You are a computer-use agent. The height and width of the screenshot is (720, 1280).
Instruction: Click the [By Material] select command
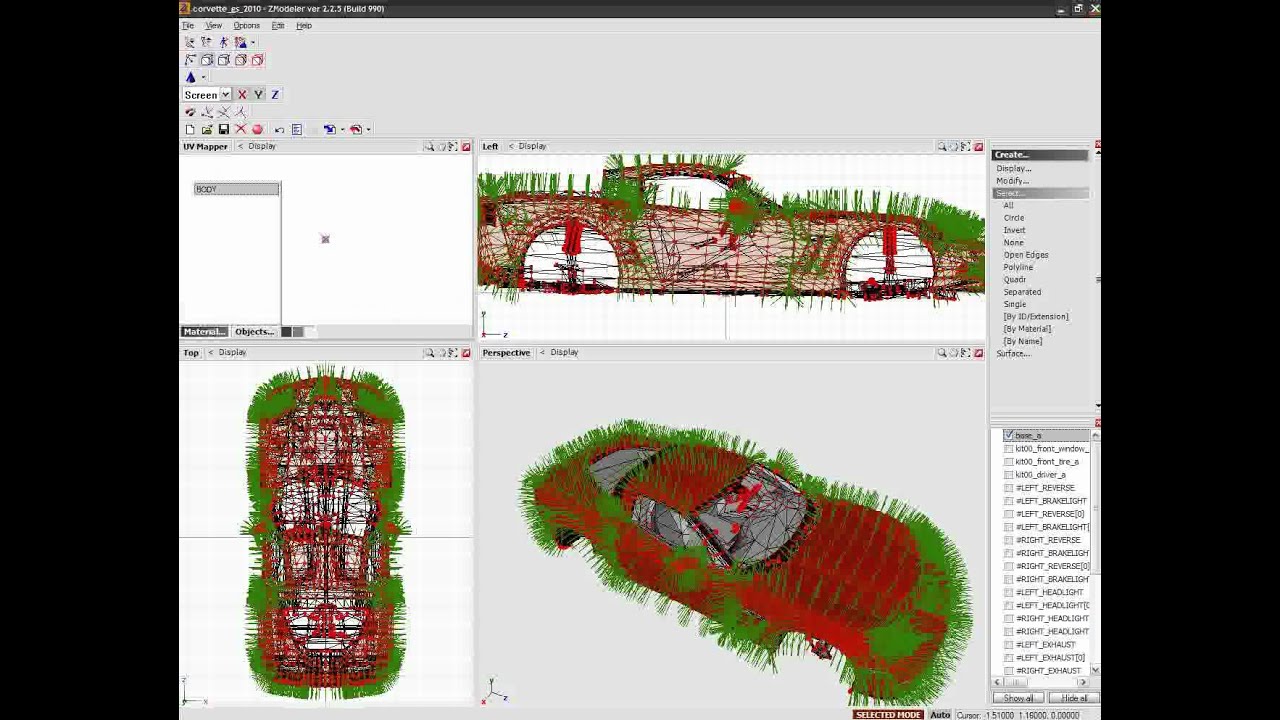(x=1027, y=329)
